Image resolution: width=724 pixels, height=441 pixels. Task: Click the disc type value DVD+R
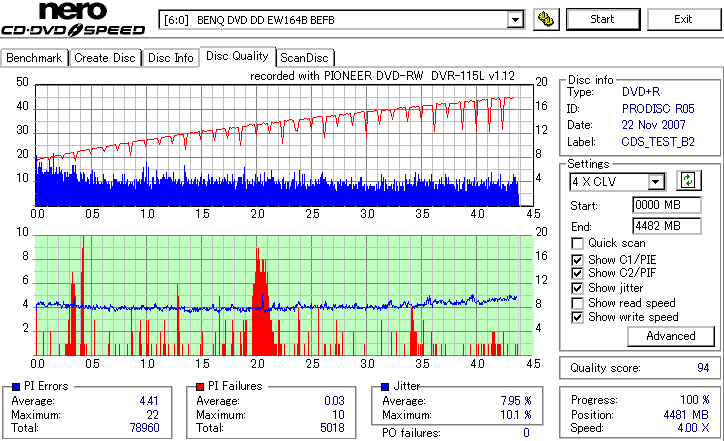[x=641, y=92]
